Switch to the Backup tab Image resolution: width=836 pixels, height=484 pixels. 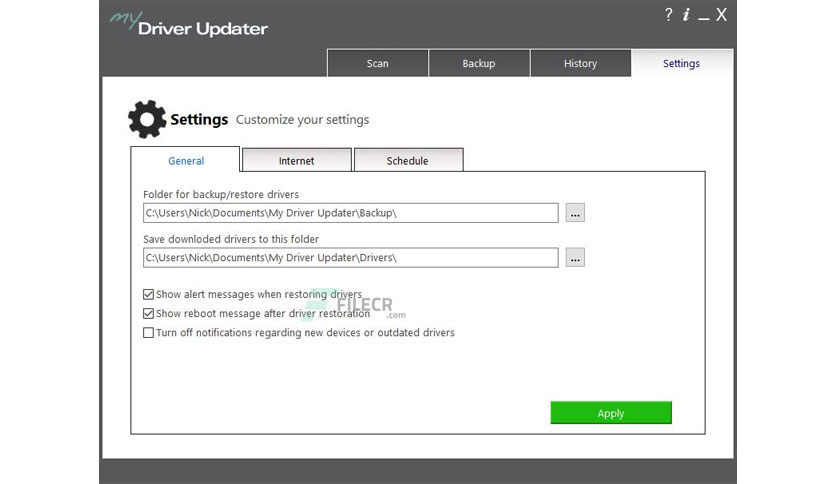[479, 63]
